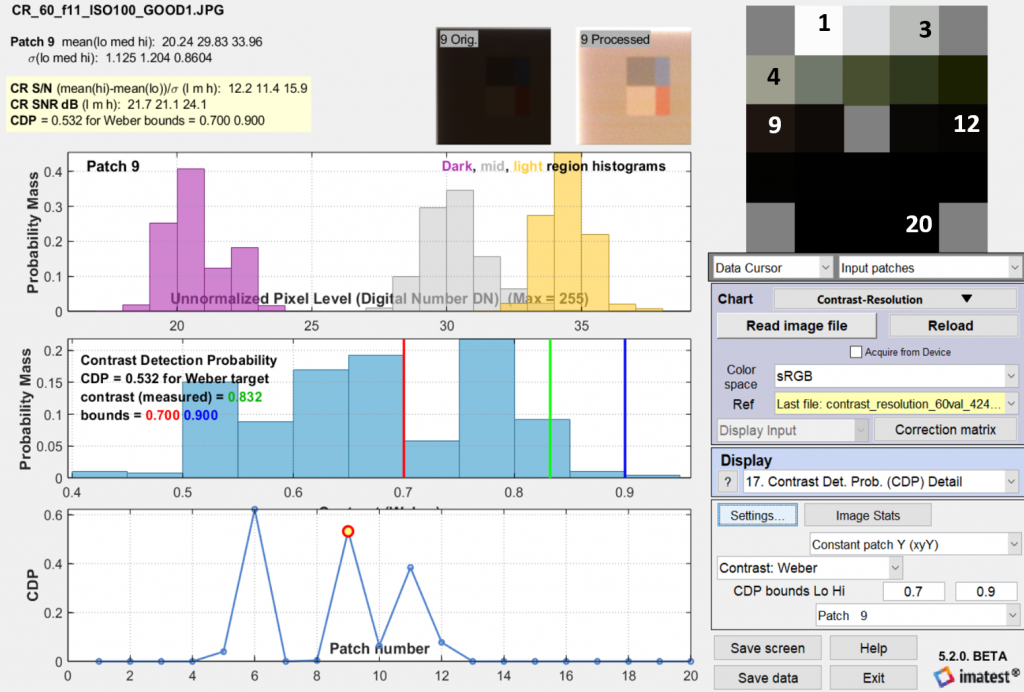Viewport: 1024px width, 692px height.
Task: Select patch 3 in the chart image
Action: [915, 31]
